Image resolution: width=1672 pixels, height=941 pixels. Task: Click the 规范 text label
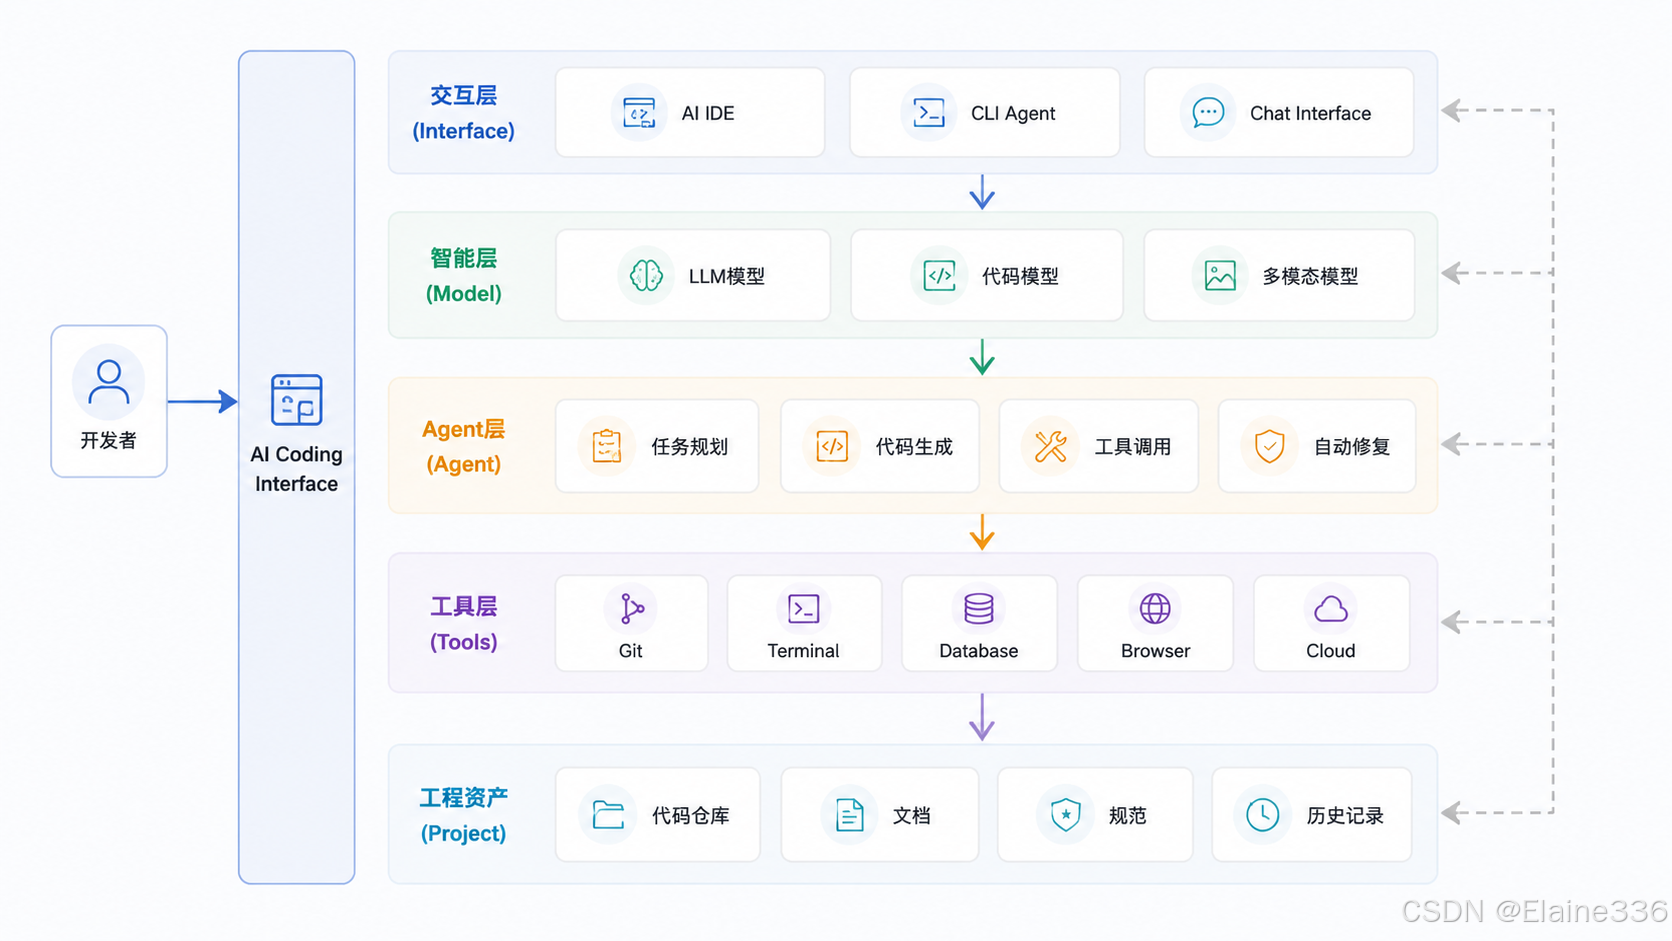pos(1128,816)
